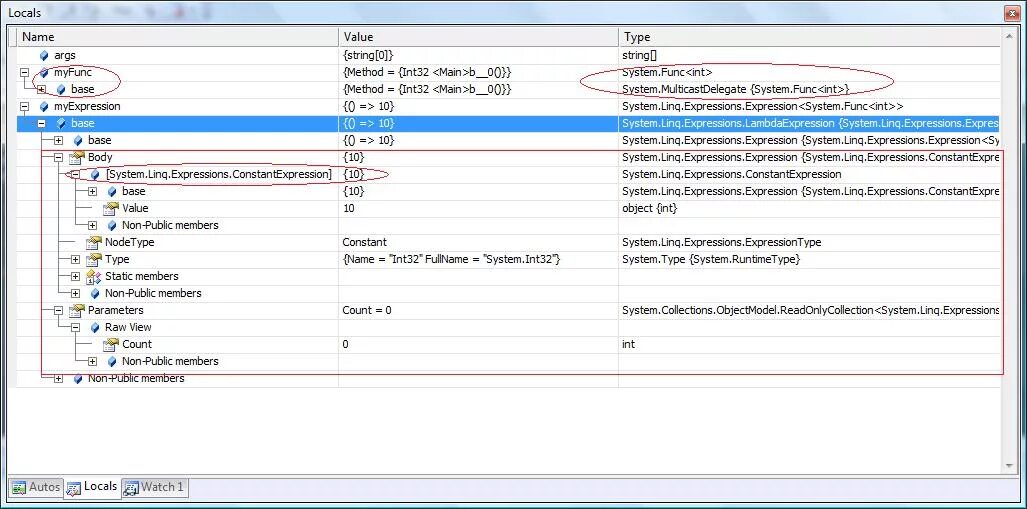Viewport: 1027px width, 509px height.
Task: Click the Count property icon
Action: pos(111,345)
